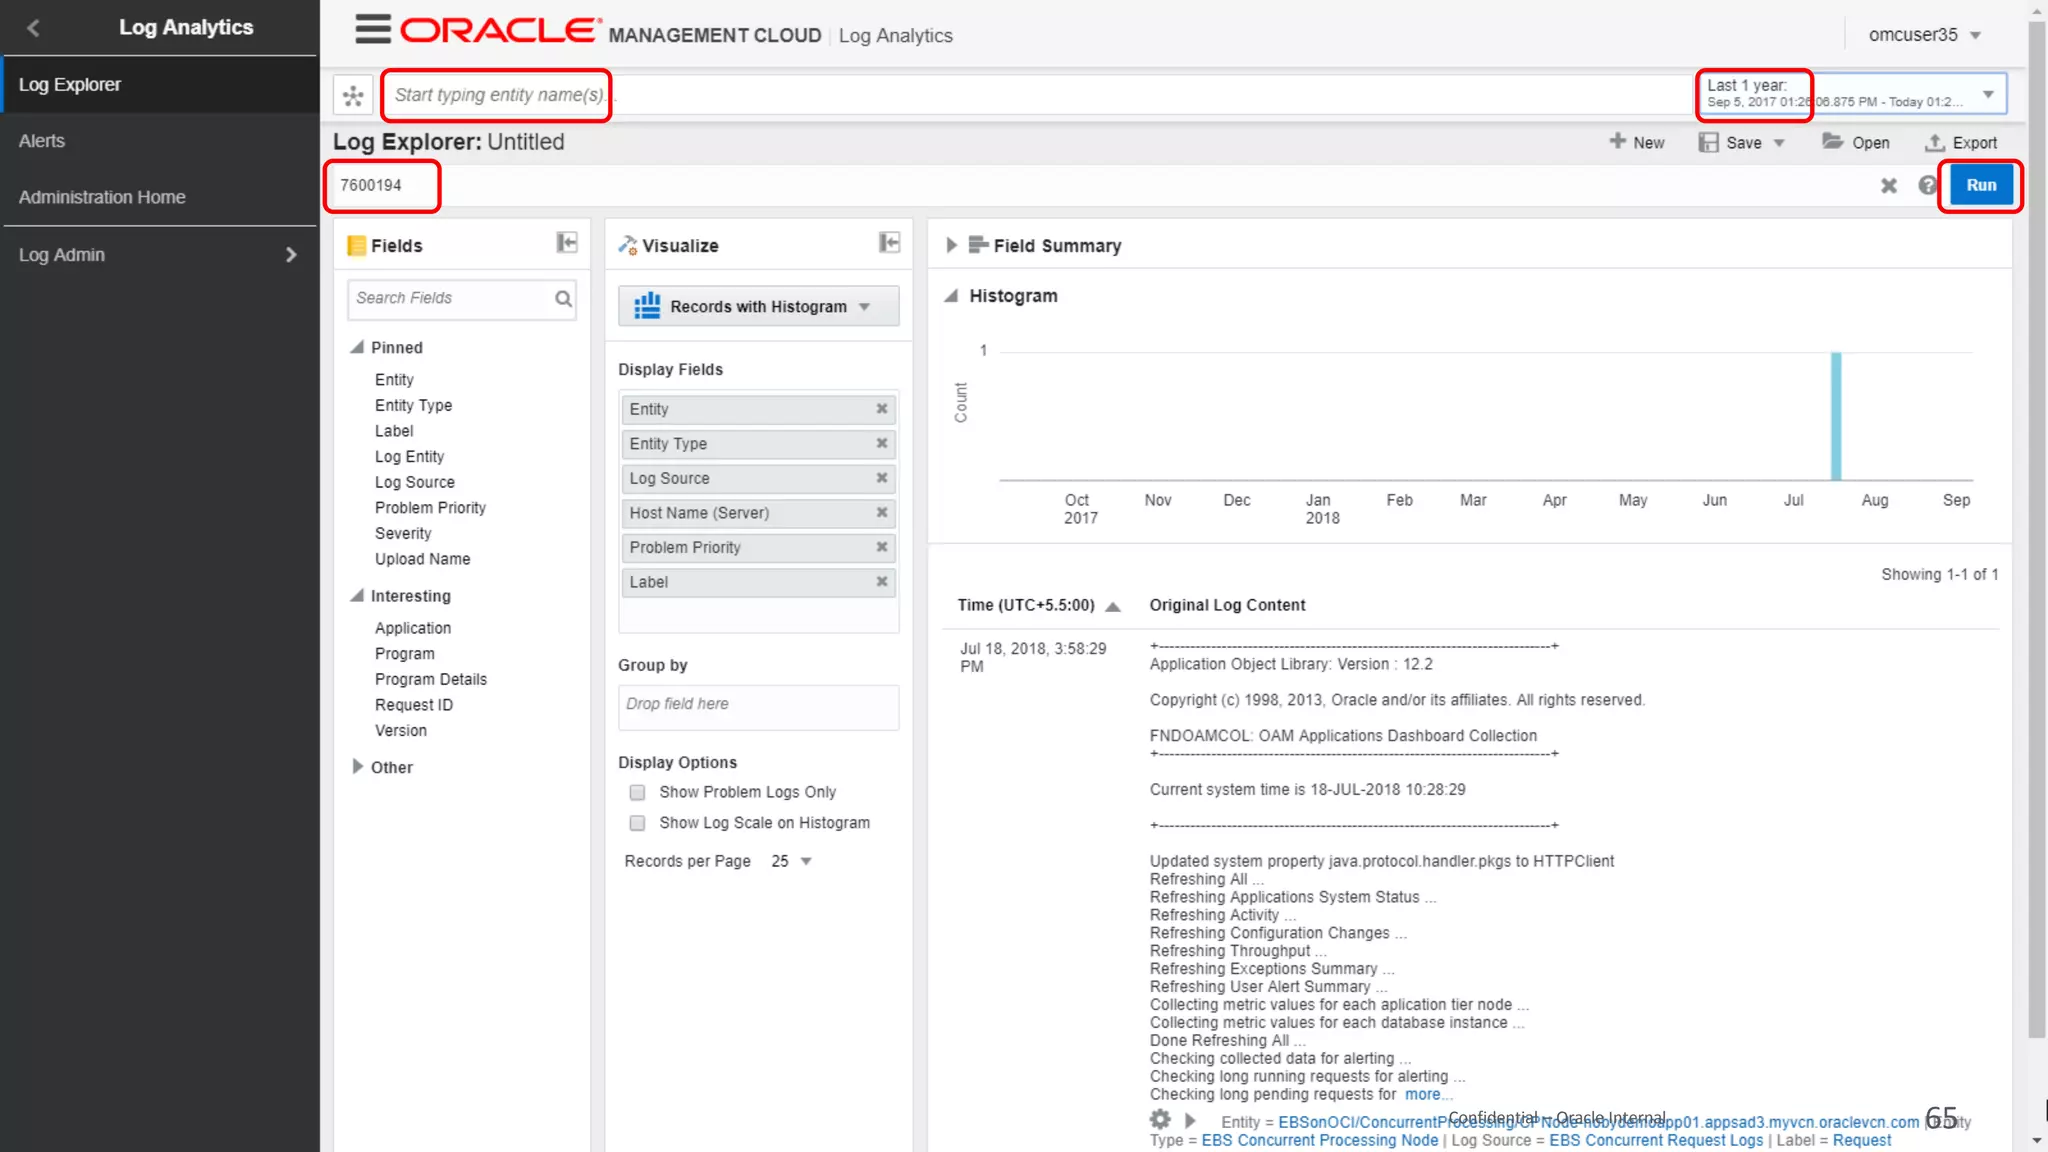Click the query input containing 7600194
2048x1152 pixels.
point(1100,185)
